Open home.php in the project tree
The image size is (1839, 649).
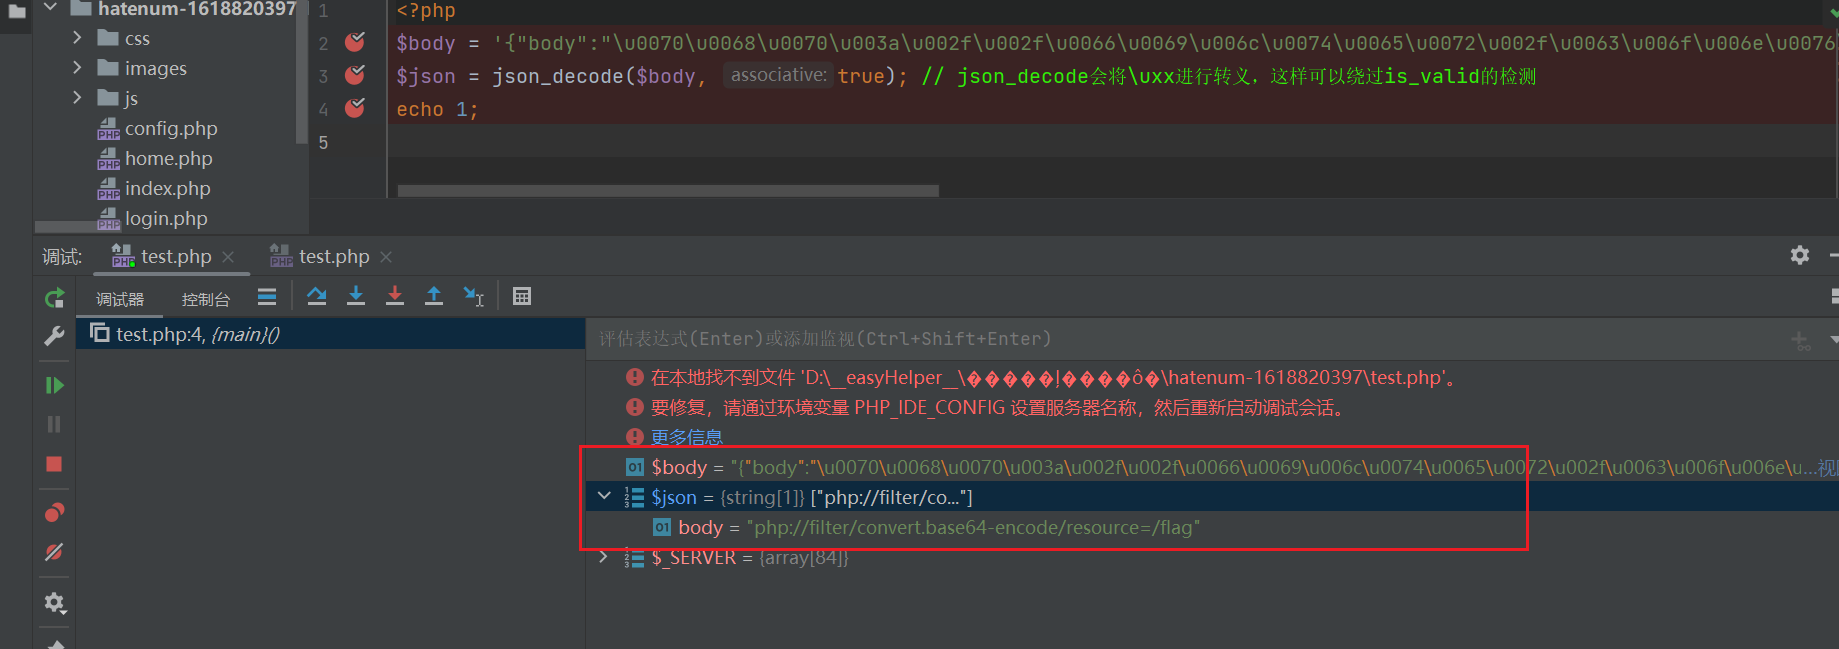pos(168,158)
